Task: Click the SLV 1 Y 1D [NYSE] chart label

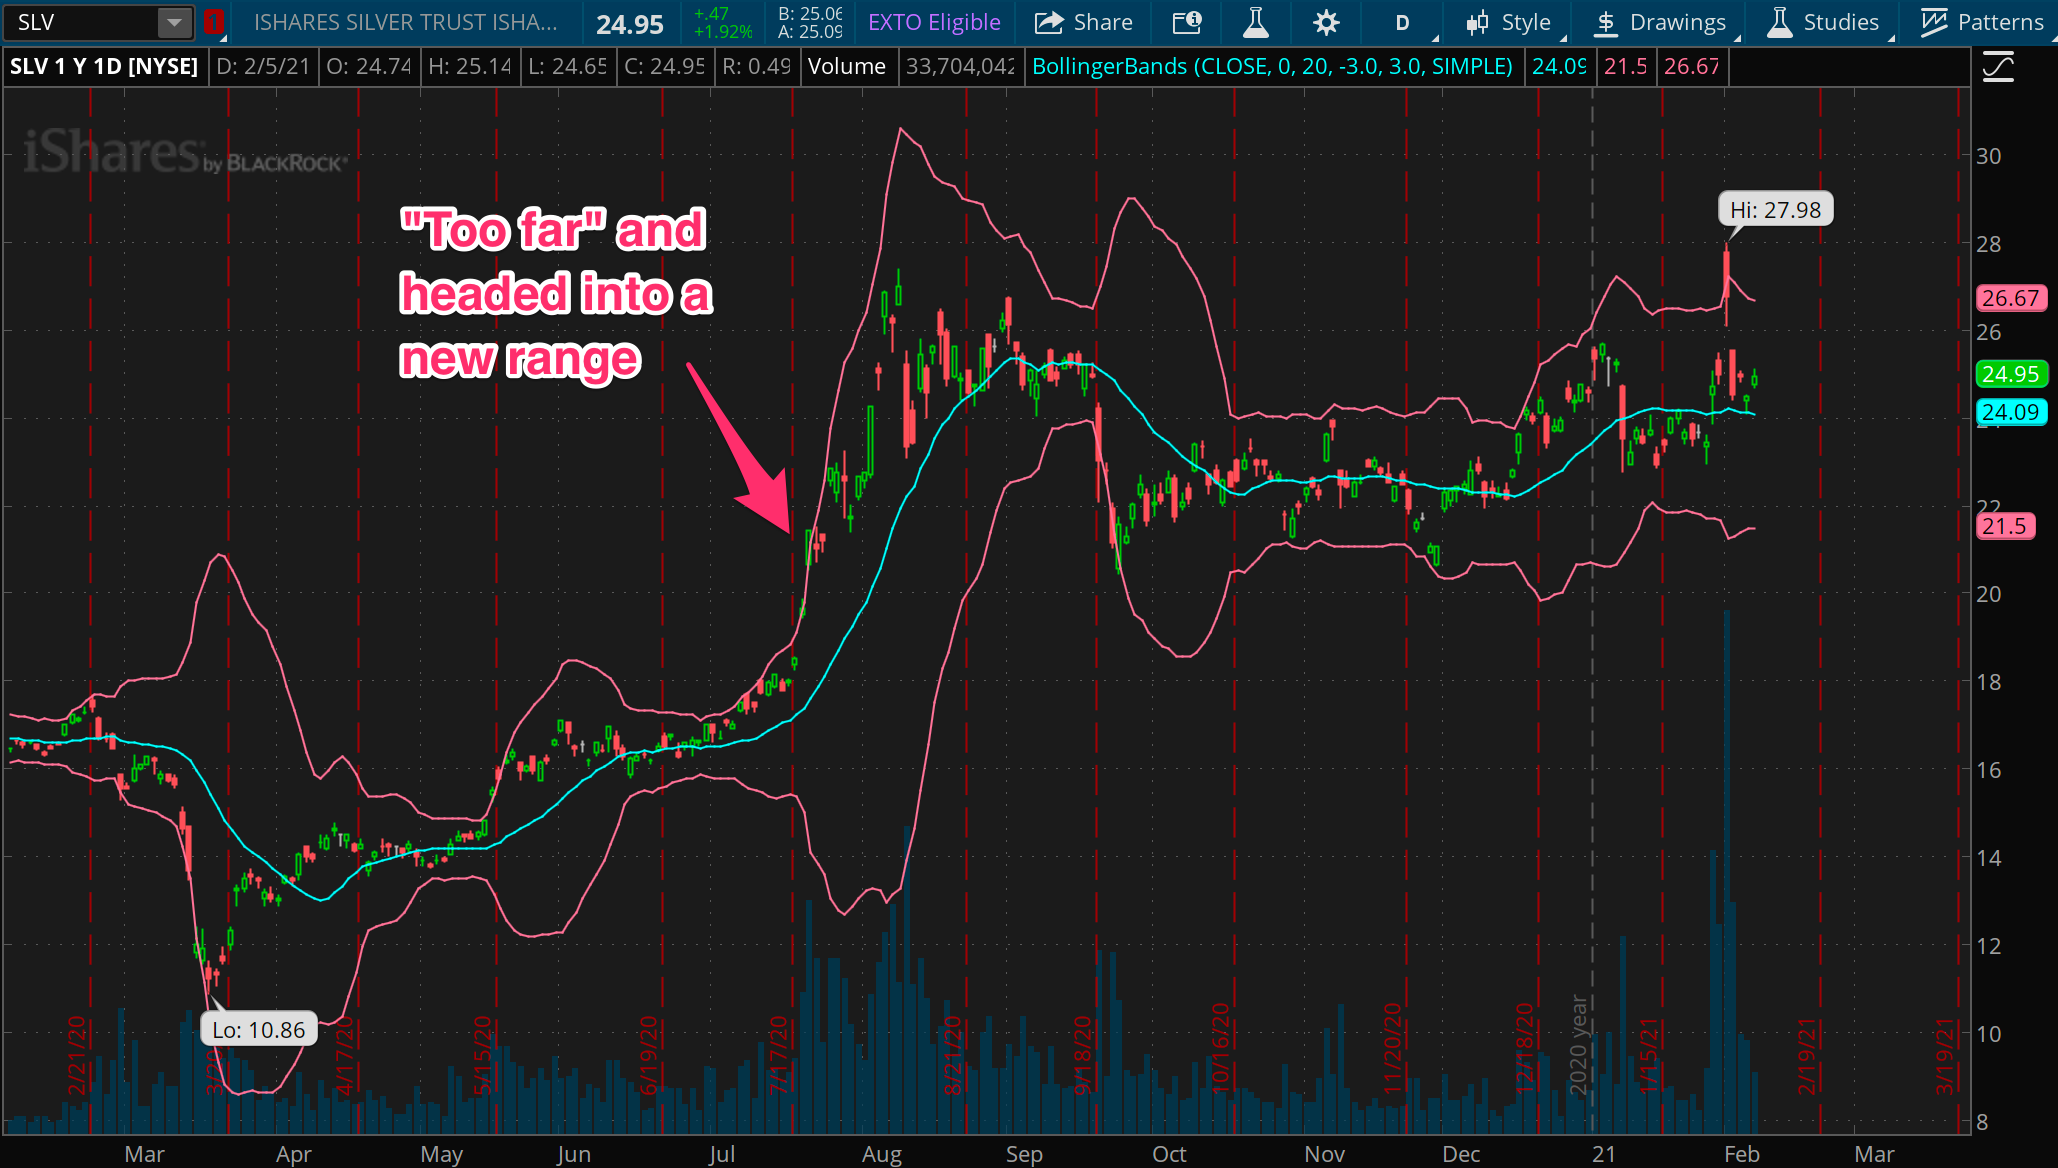Action: pos(104,67)
